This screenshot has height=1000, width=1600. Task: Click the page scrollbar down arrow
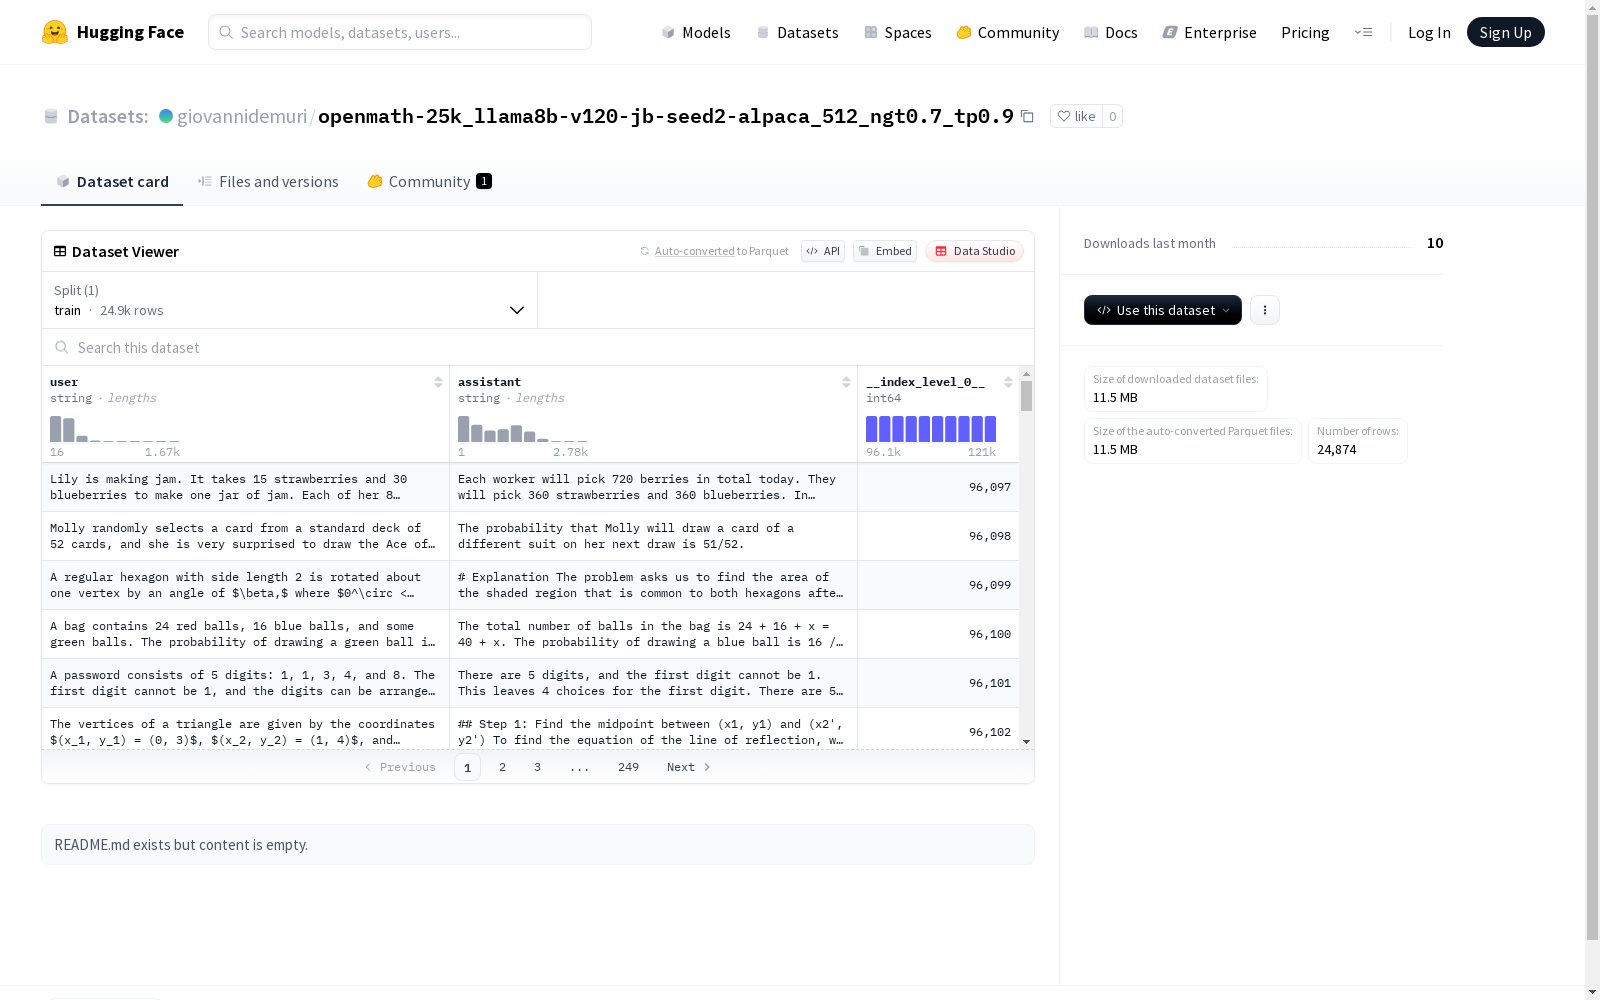1592,992
